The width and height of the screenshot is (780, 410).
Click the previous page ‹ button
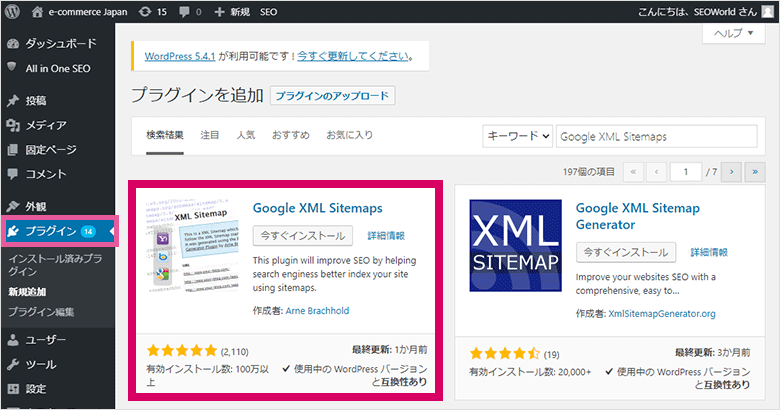point(657,172)
